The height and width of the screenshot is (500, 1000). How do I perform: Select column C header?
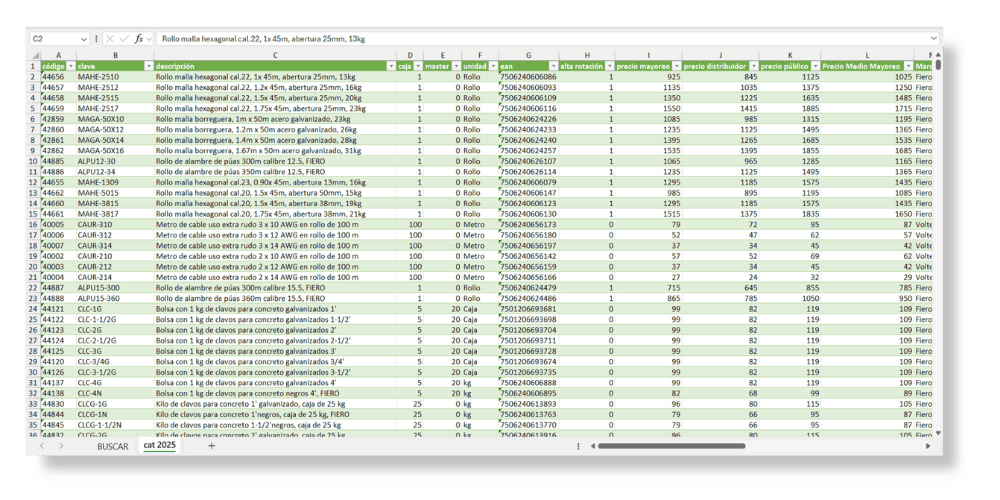coord(272,55)
